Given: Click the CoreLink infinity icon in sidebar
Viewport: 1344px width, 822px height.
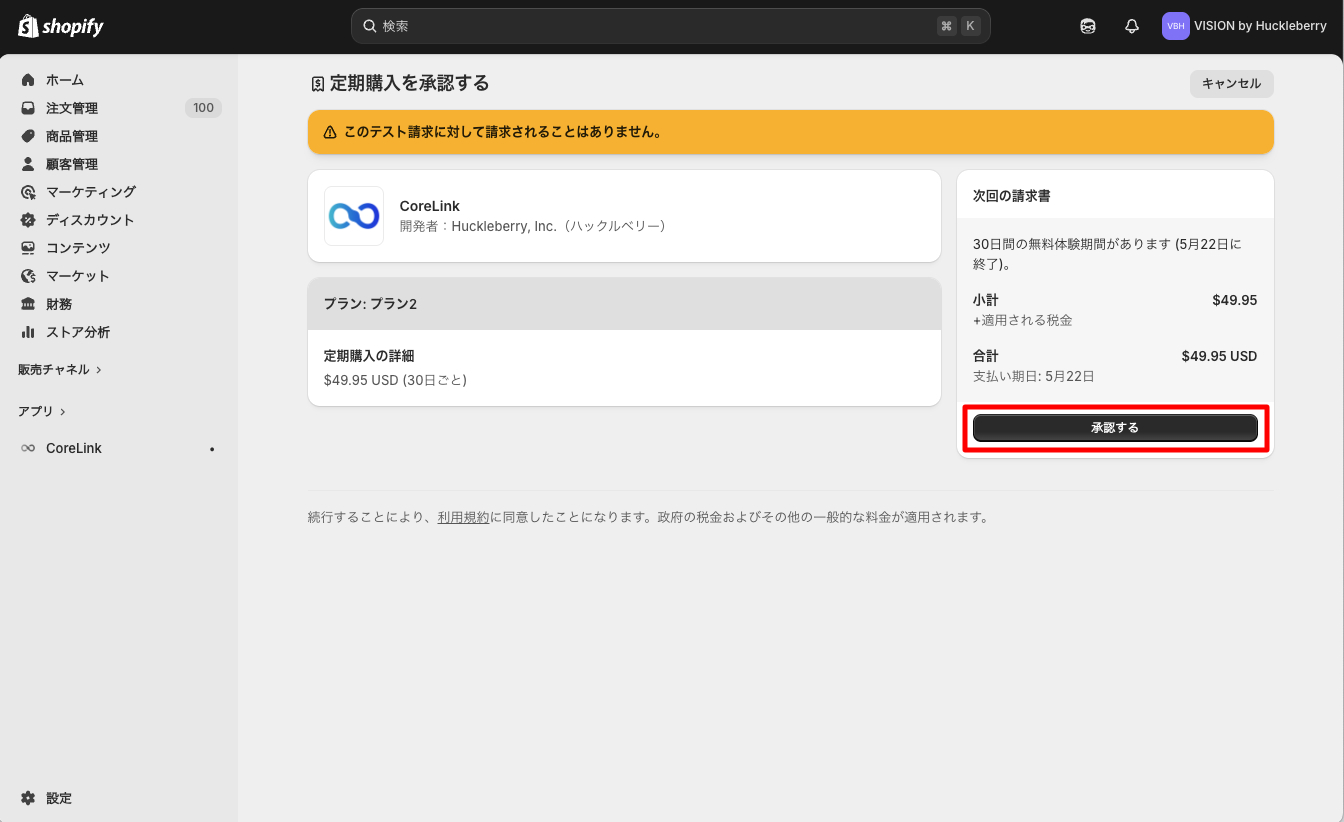Looking at the screenshot, I should pos(28,448).
